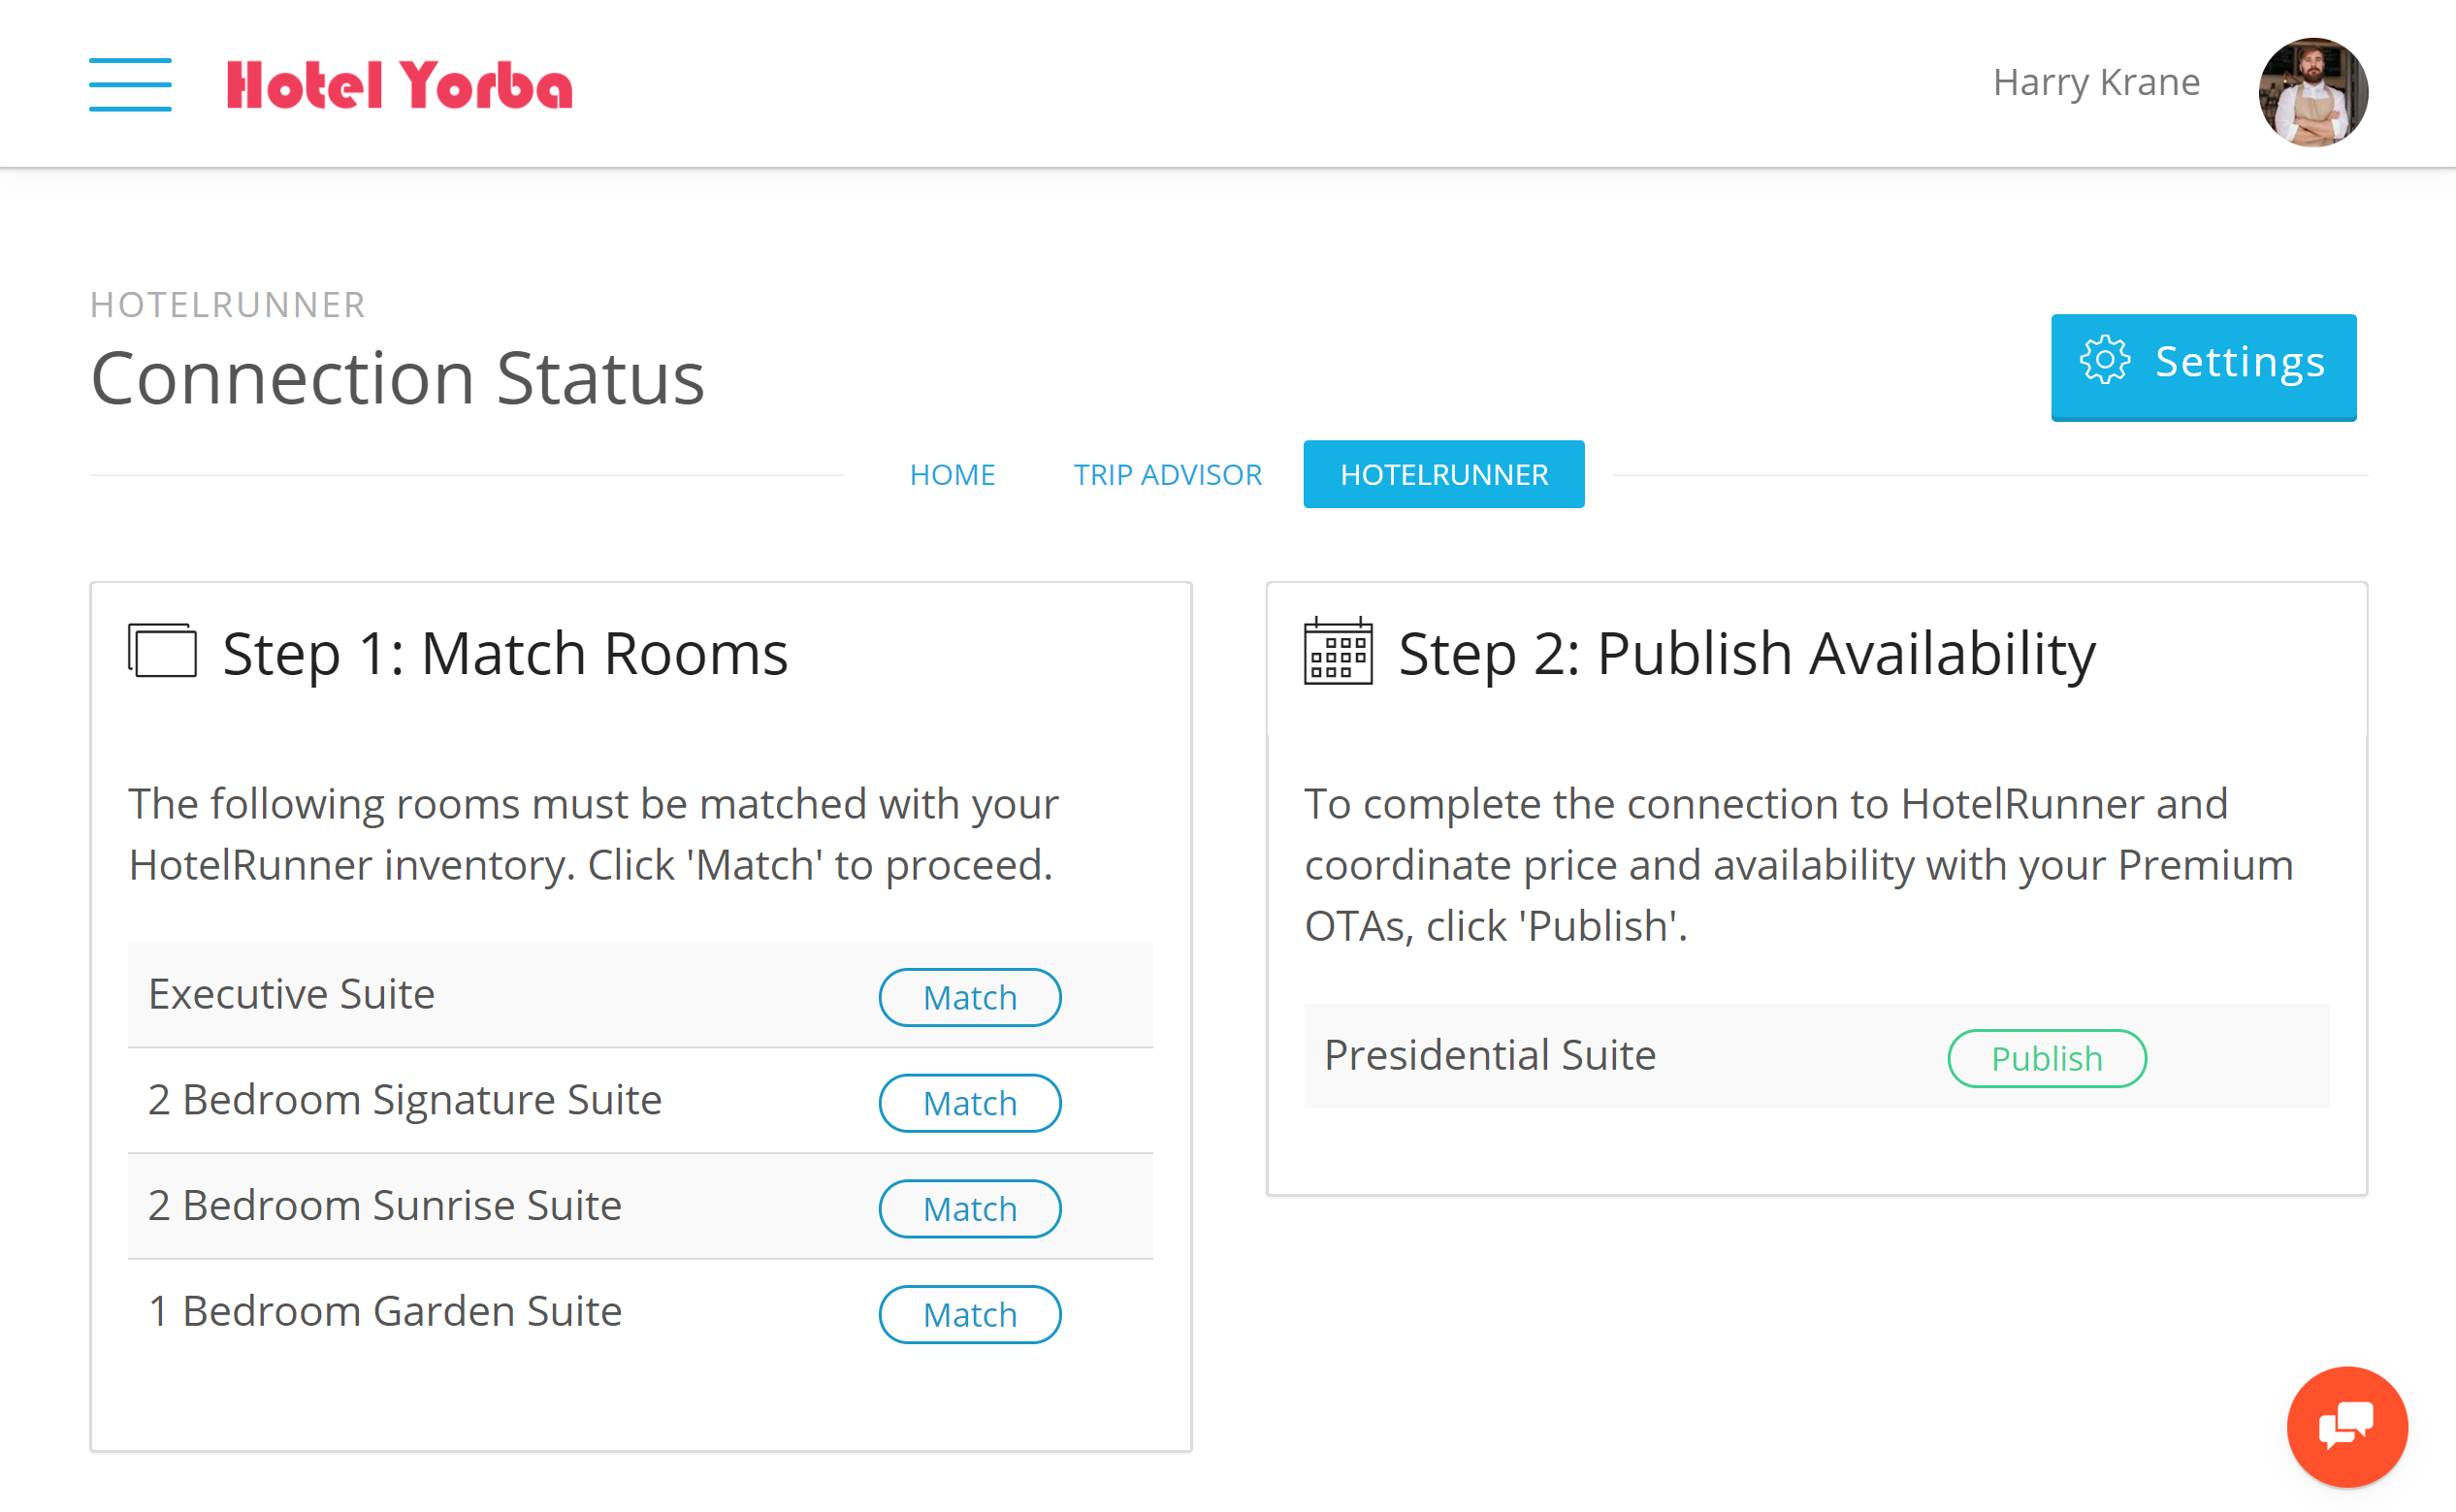Match the 2 Bedroom Sunrise Suite
This screenshot has height=1512, width=2456.
(969, 1209)
